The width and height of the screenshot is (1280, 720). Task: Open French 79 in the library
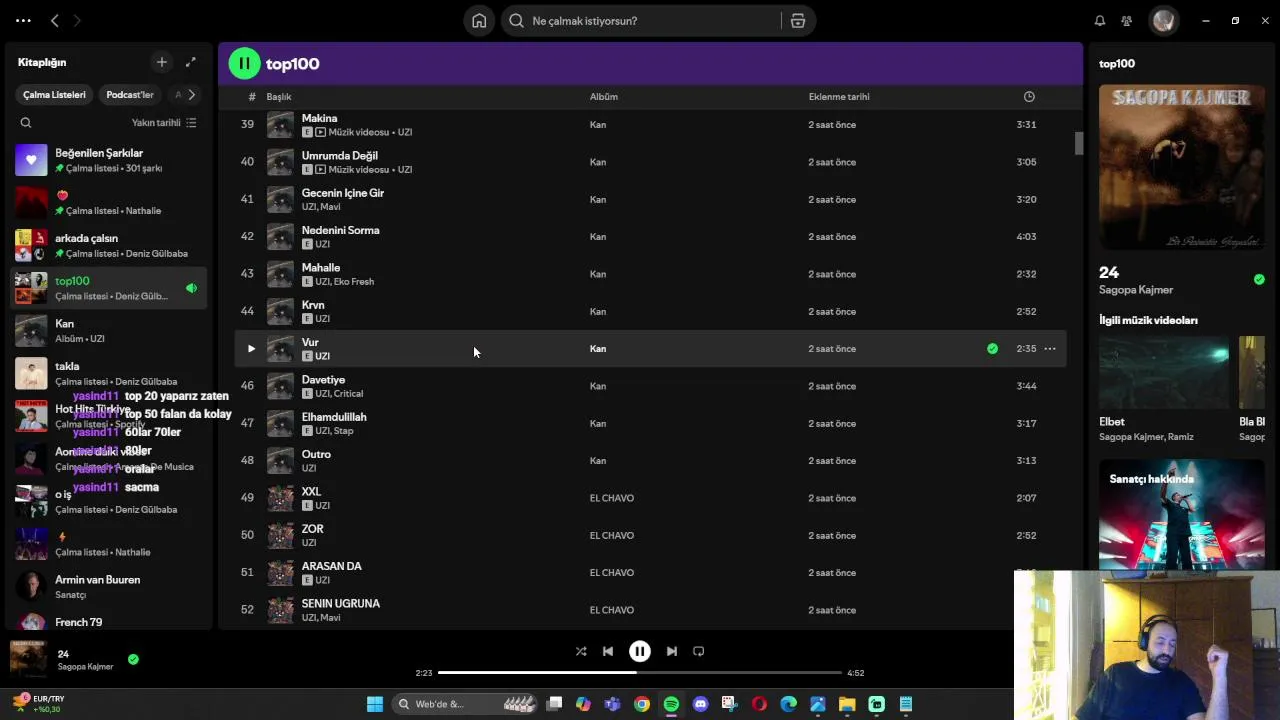click(110, 622)
